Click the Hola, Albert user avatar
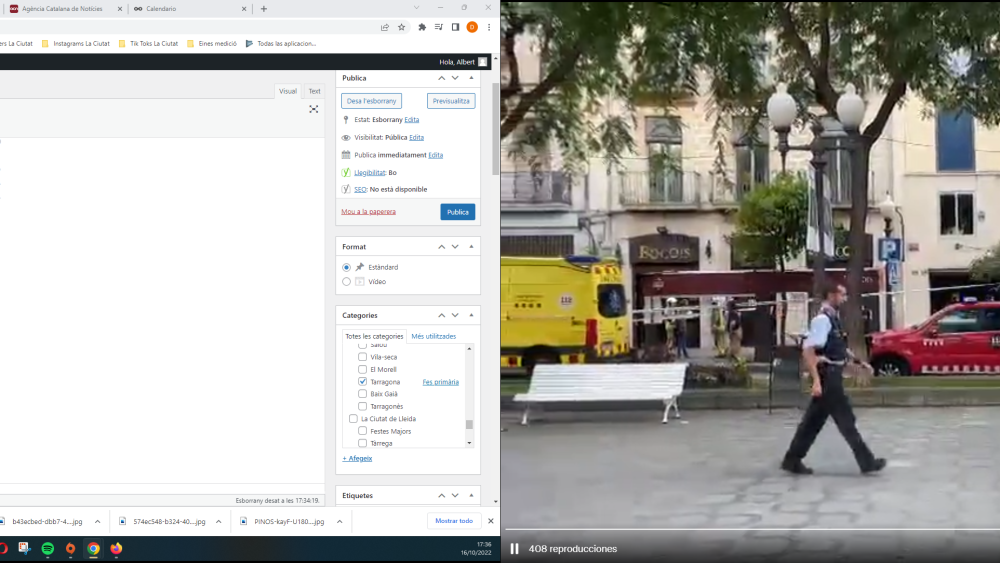This screenshot has height=563, width=1000. (483, 62)
